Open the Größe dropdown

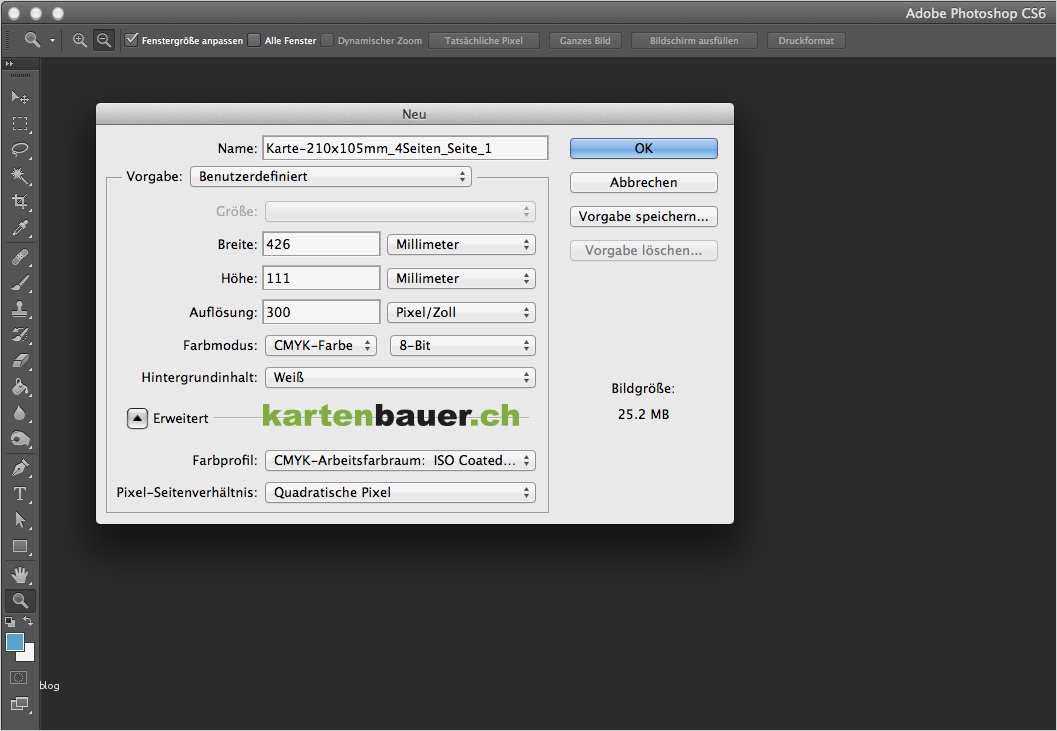pyautogui.click(x=400, y=211)
